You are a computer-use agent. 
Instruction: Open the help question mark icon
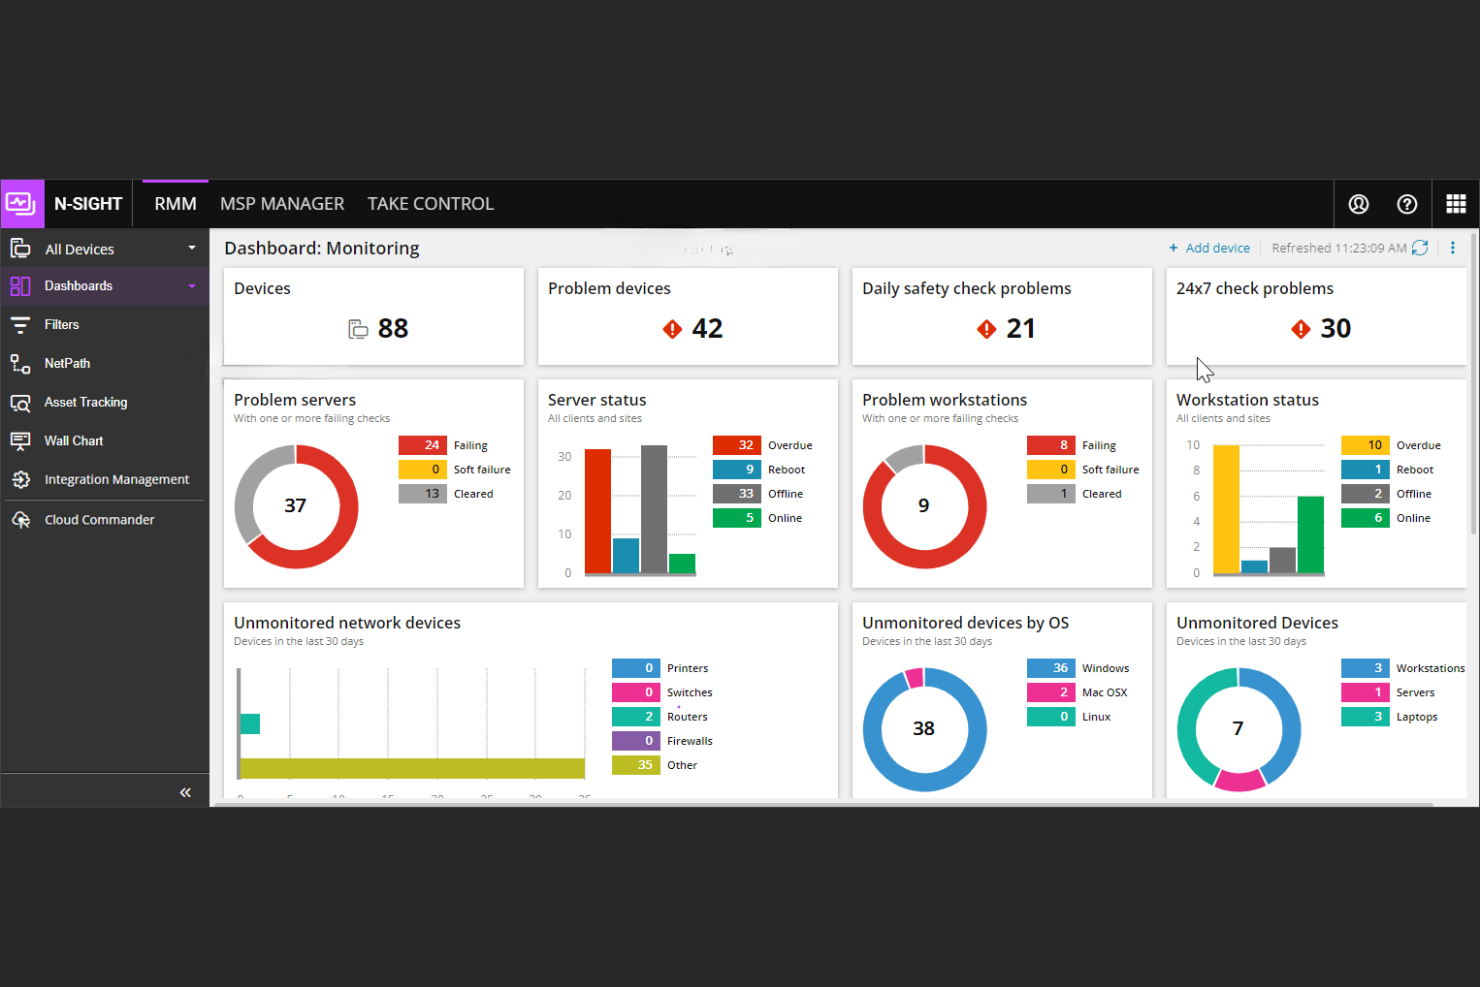[x=1407, y=204]
